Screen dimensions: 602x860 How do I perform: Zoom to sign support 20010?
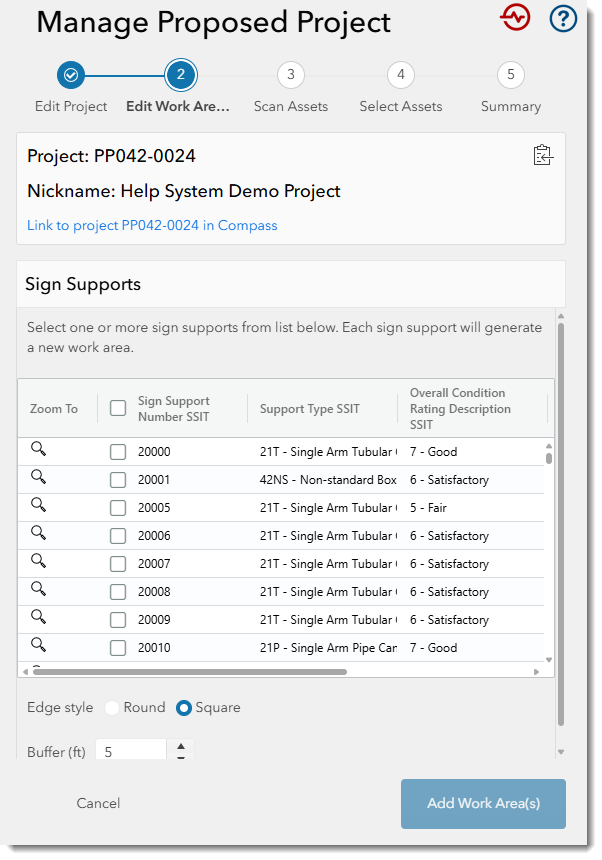pos(38,644)
